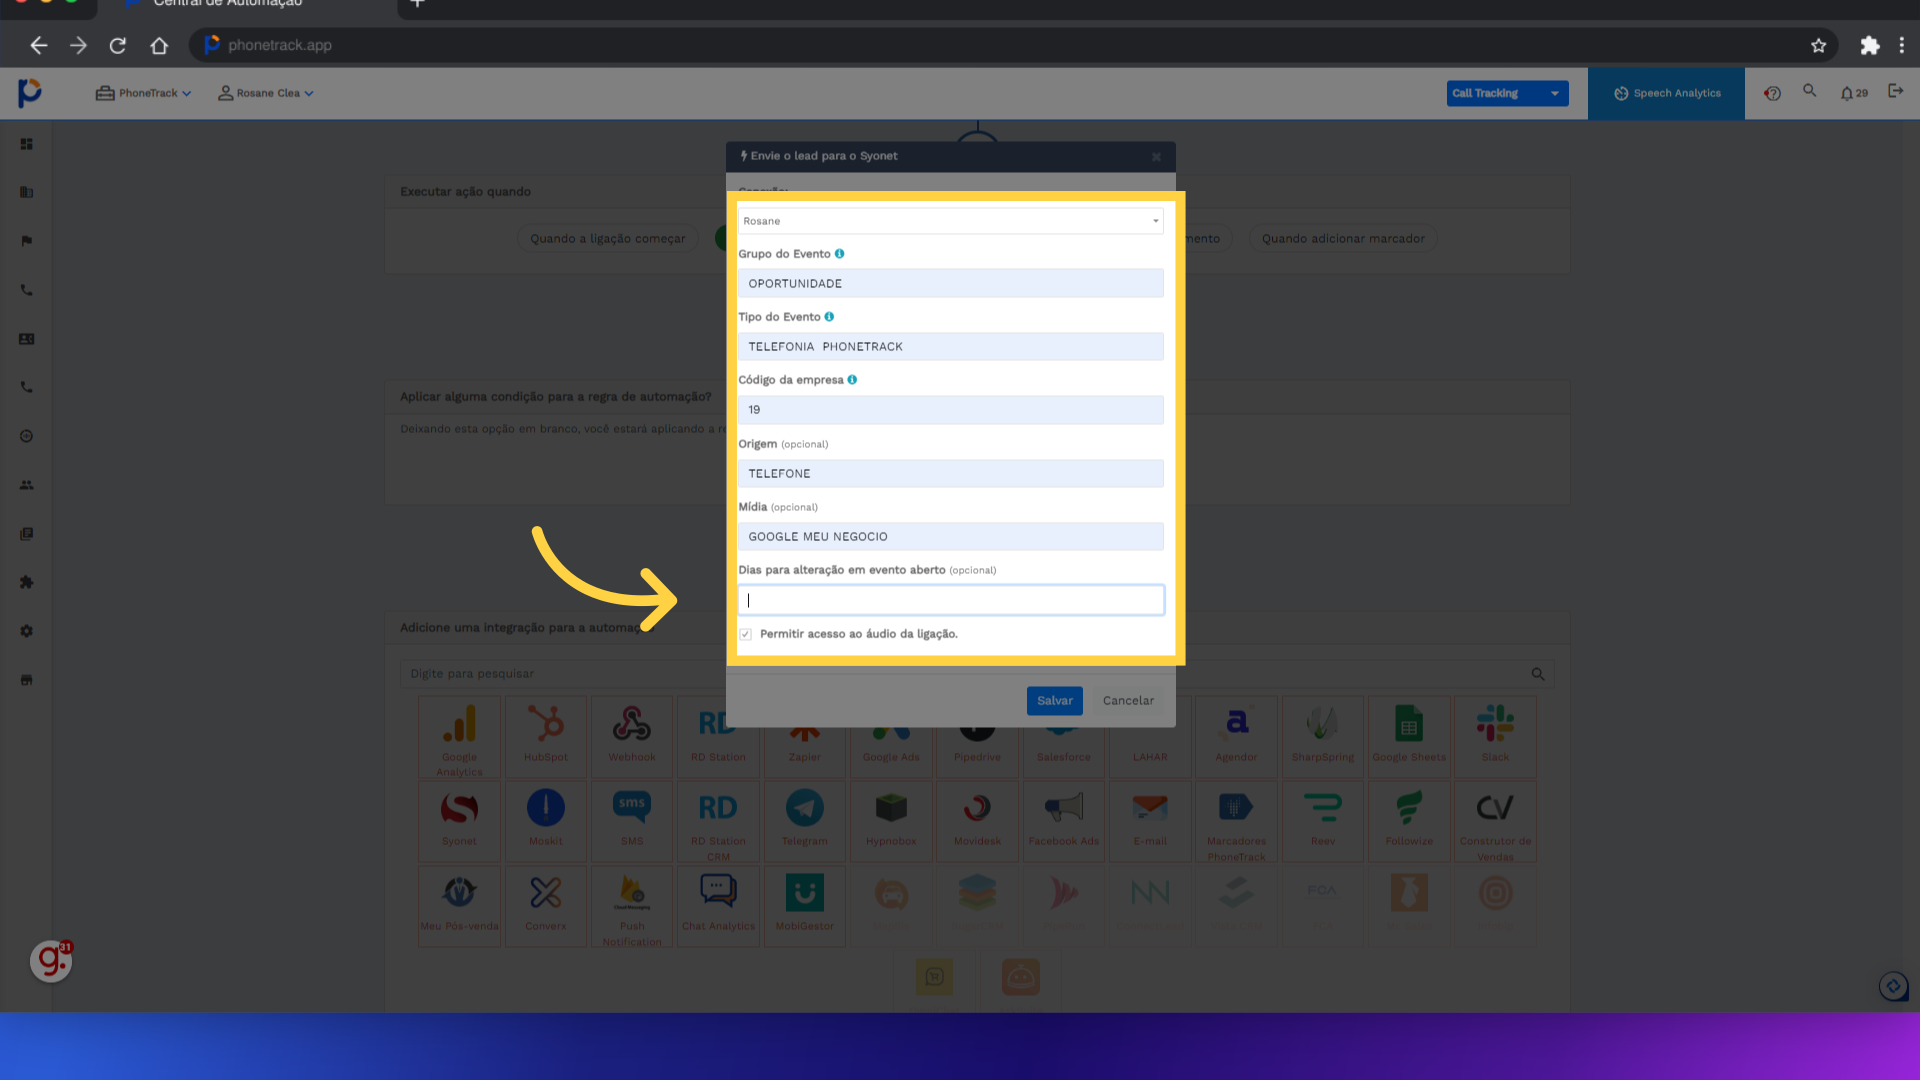Image resolution: width=1920 pixels, height=1080 pixels.
Task: Click the Mídia field GOOGLE MEU NEGOCIO
Action: 950,537
